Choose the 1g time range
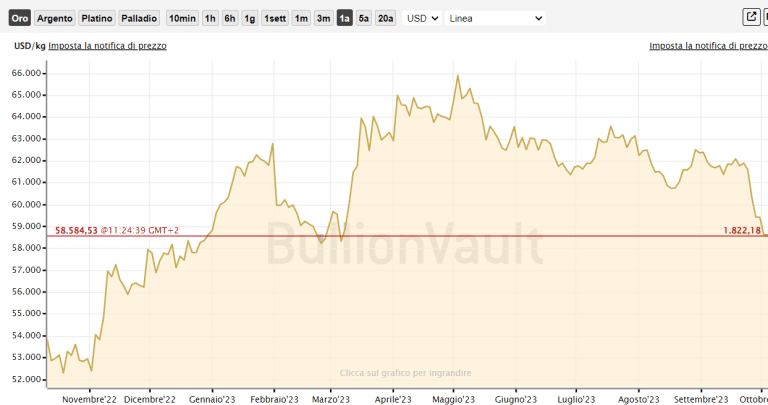The height and width of the screenshot is (405, 768). [250, 18]
